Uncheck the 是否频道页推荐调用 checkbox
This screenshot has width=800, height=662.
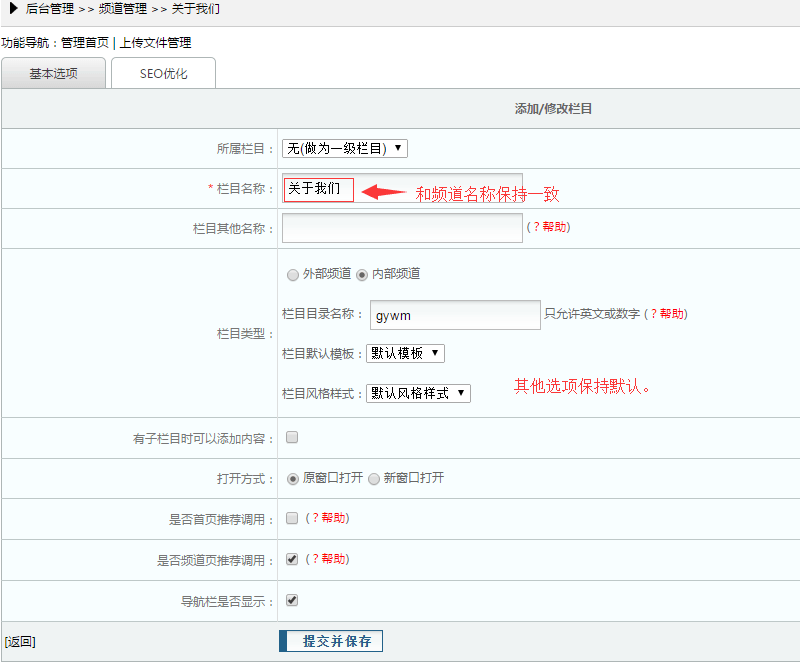(292, 559)
